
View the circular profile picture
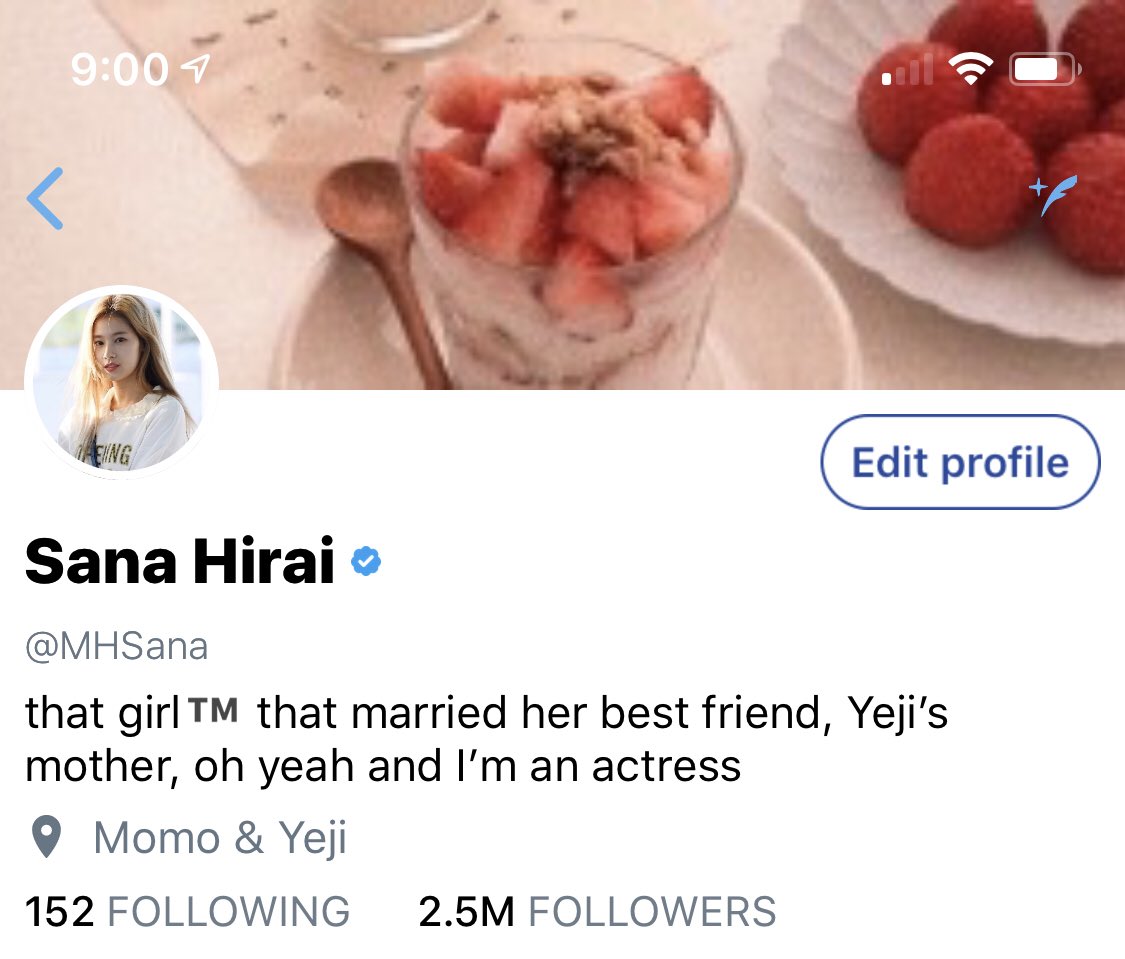(x=121, y=382)
